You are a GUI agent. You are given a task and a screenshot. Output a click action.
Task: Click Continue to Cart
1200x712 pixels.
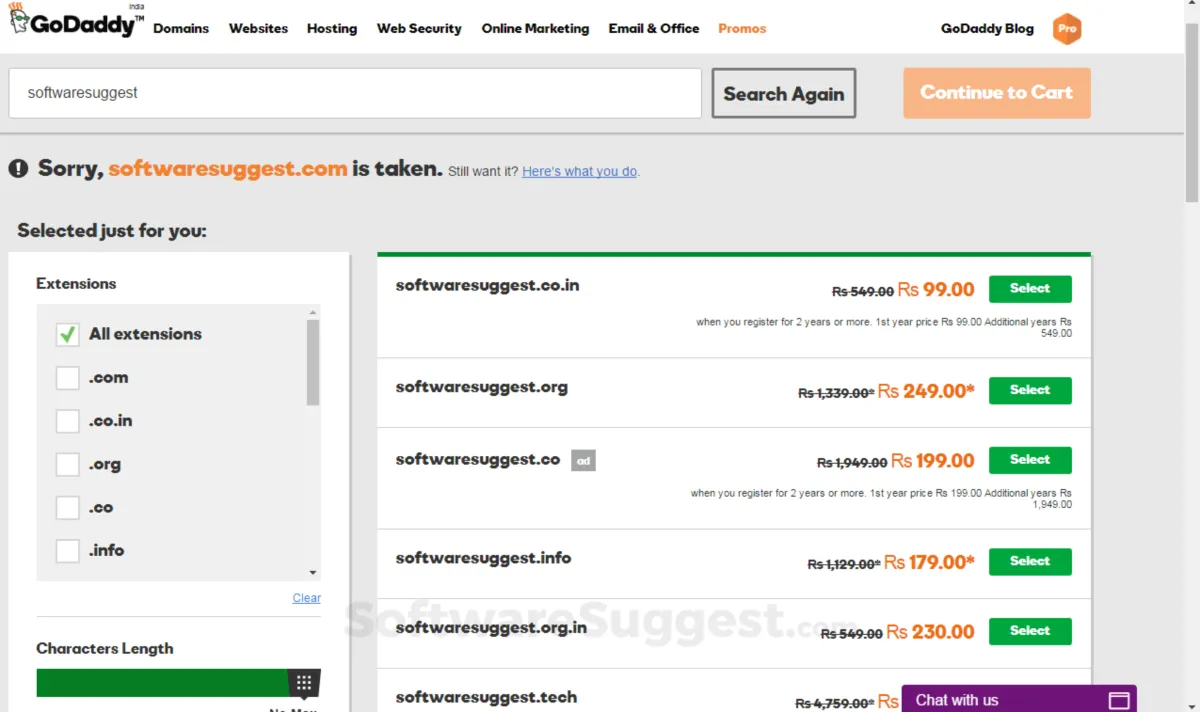tap(997, 93)
